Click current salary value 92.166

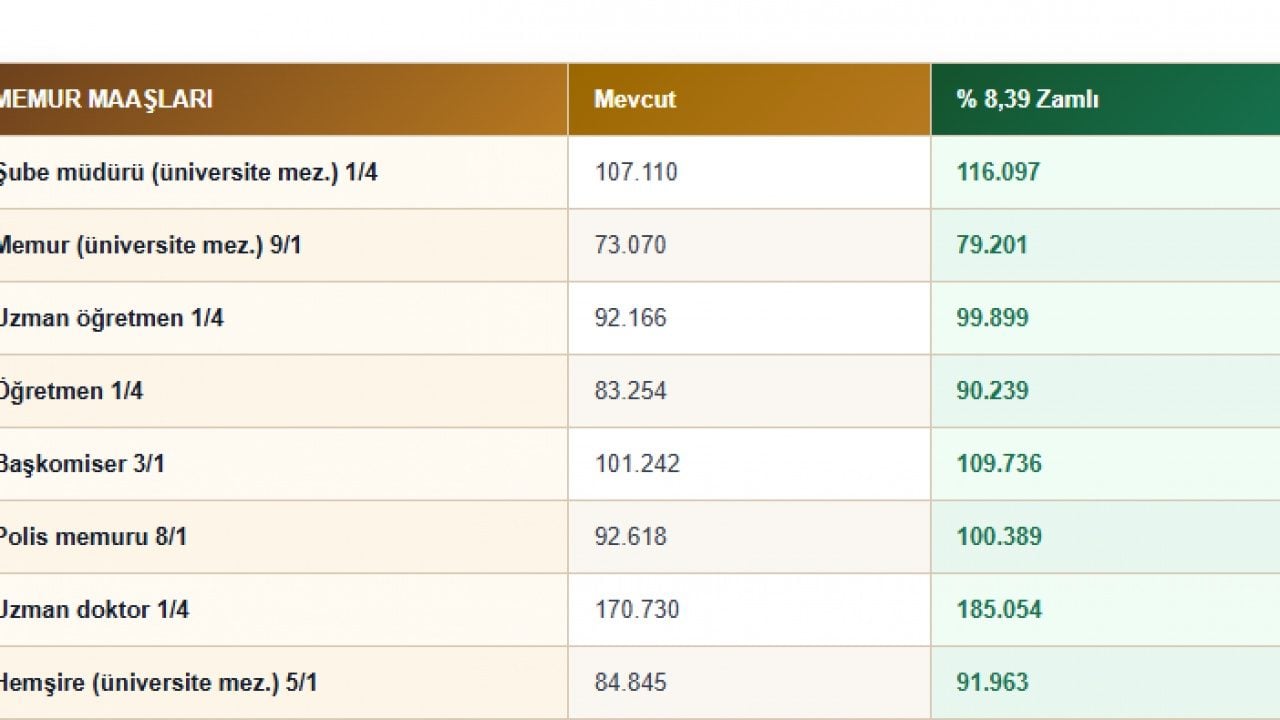click(630, 318)
